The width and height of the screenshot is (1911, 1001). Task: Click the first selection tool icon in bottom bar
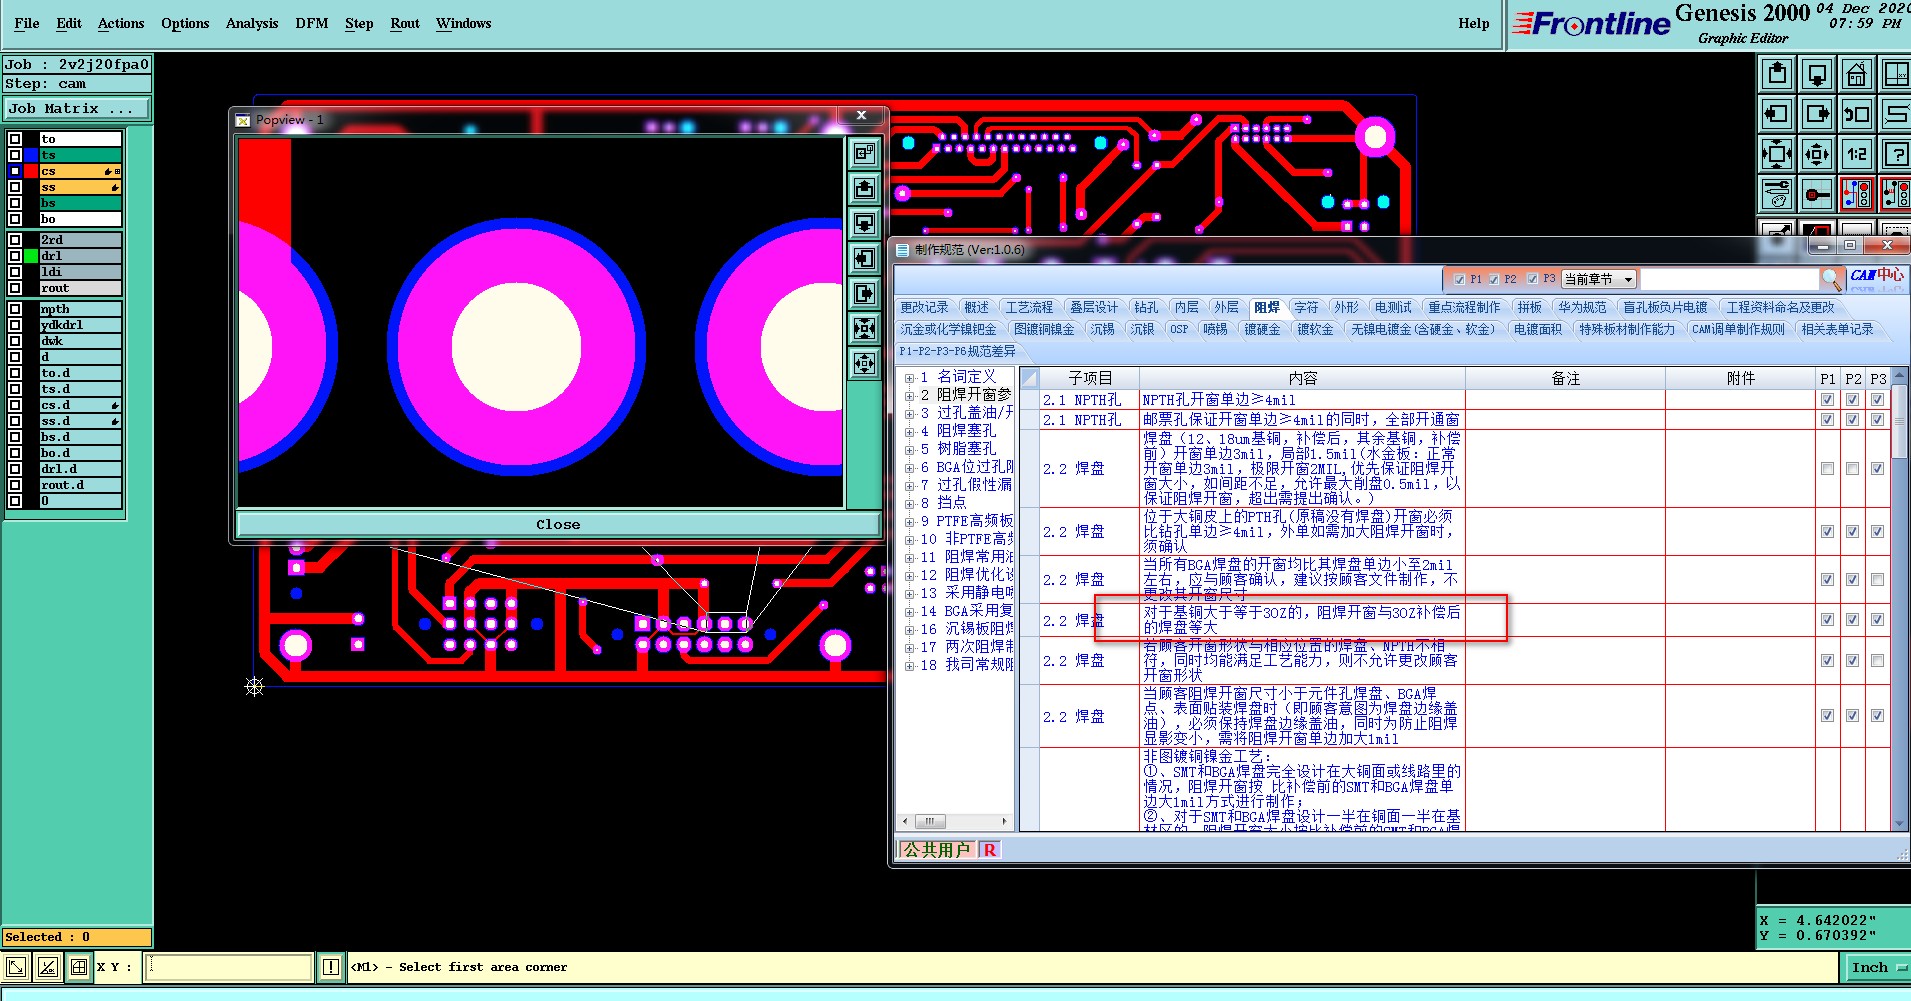[16, 967]
